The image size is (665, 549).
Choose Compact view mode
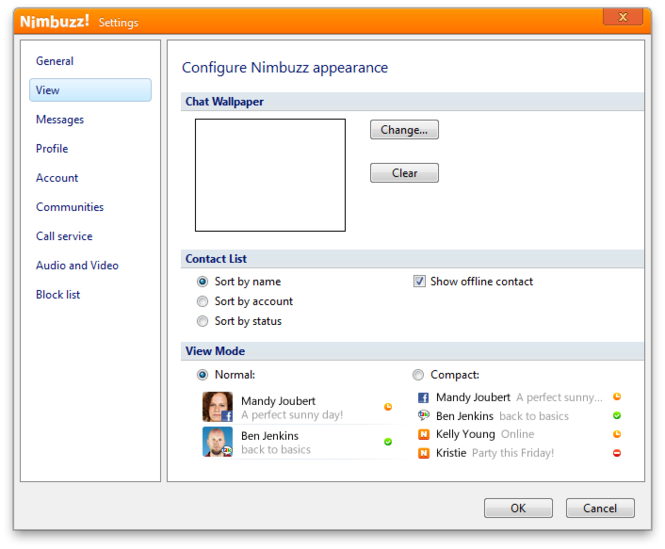418,375
